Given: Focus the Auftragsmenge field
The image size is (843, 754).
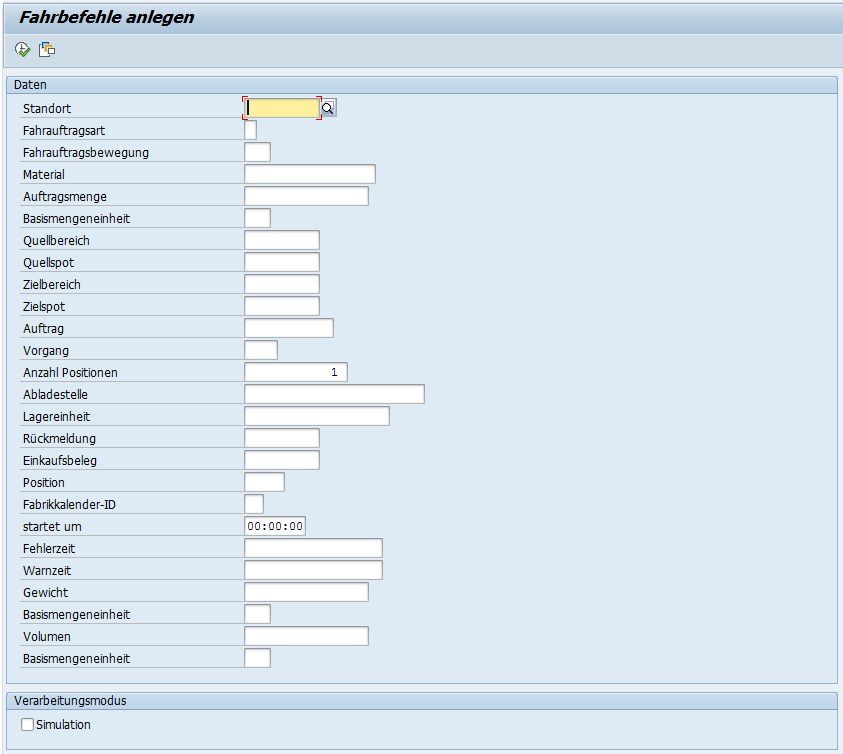Looking at the screenshot, I should 306,196.
